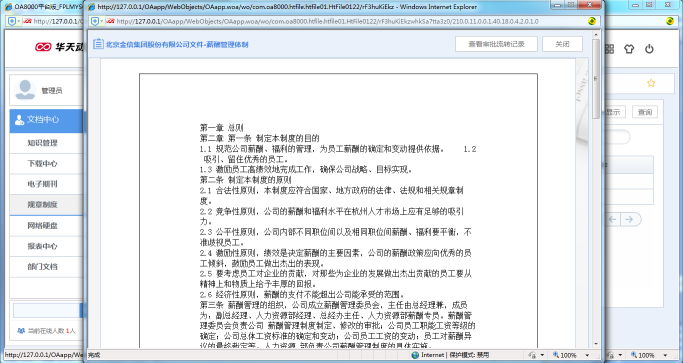Select 知识管理 in the back window sidebar
Viewport: 683px width, 363px height.
tap(42, 143)
